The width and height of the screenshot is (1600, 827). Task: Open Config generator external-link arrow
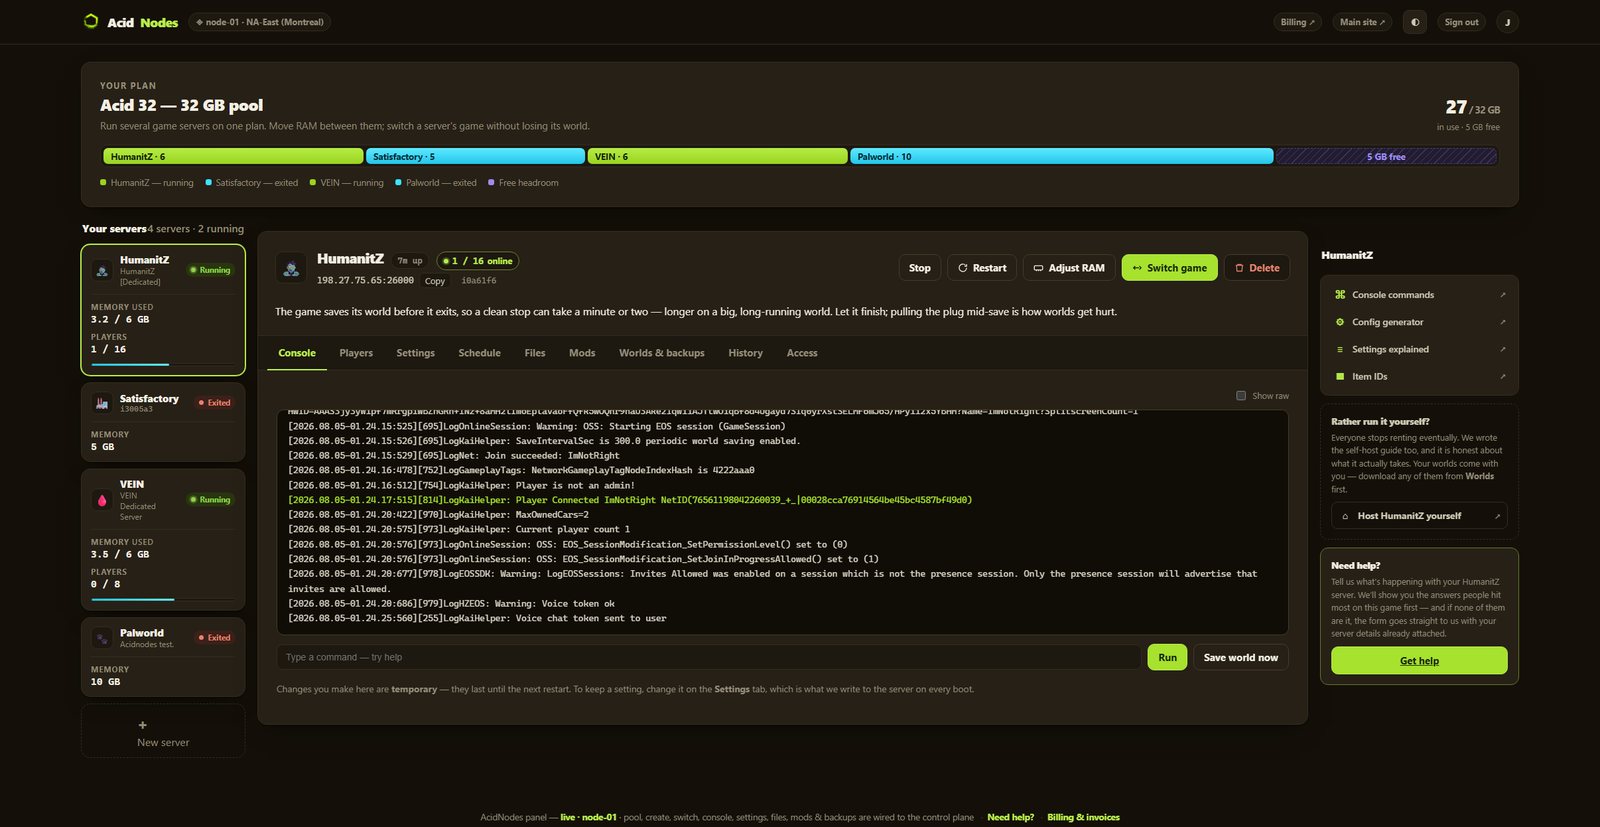click(1502, 322)
